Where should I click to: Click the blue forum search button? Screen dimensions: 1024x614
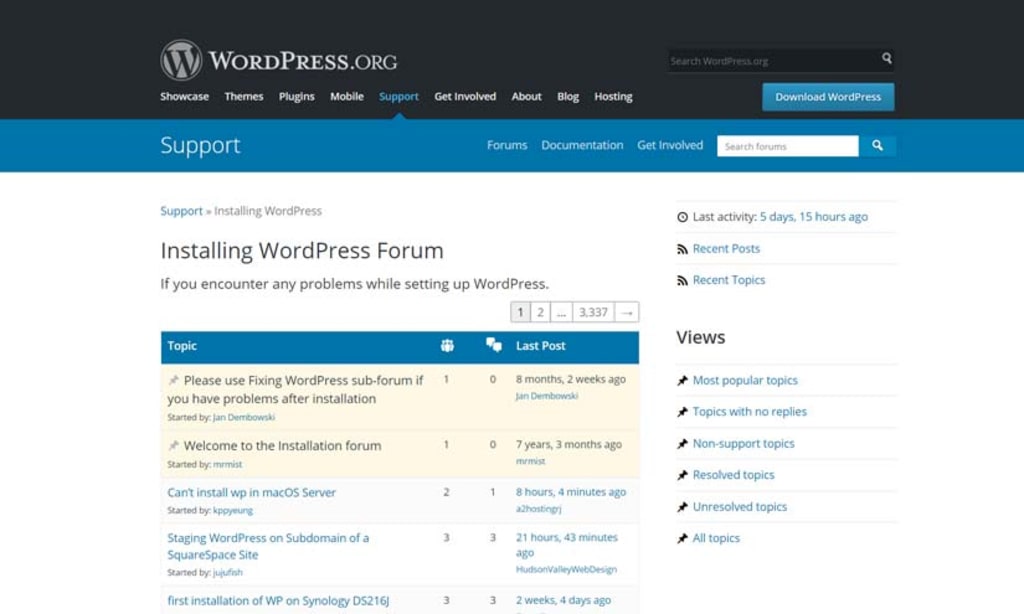tap(877, 146)
